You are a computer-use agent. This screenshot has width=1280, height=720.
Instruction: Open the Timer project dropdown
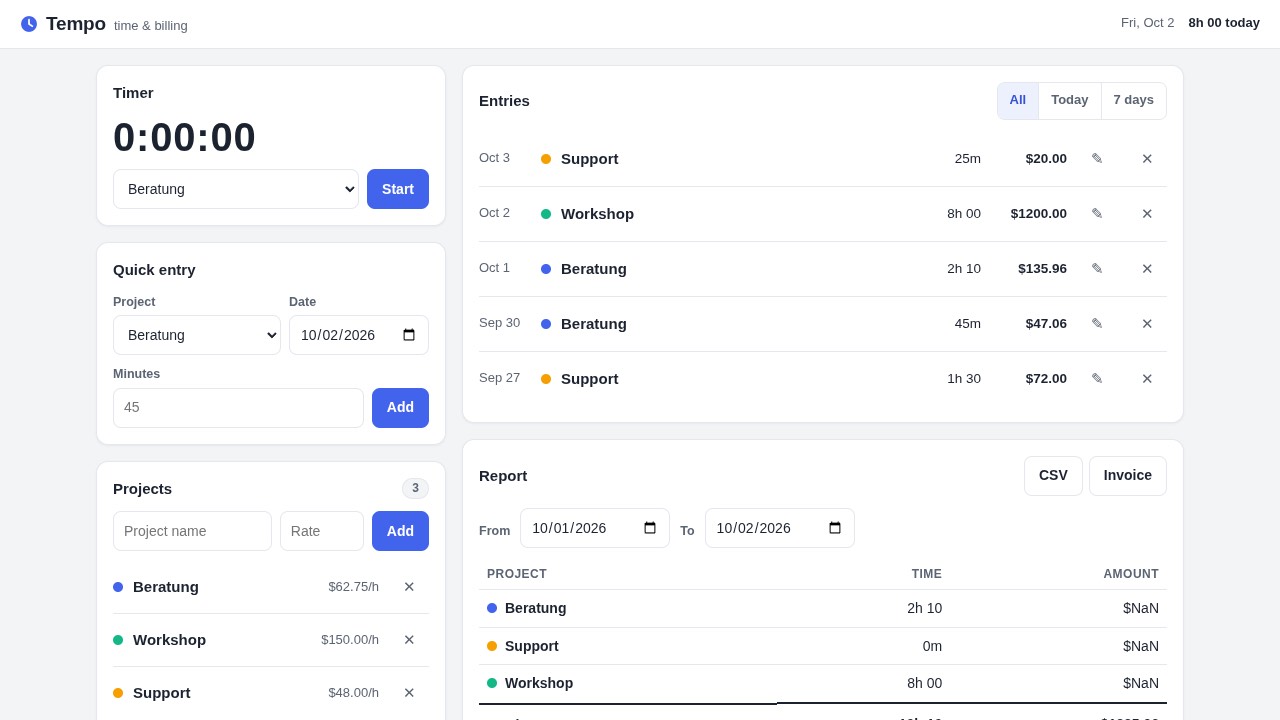236,189
